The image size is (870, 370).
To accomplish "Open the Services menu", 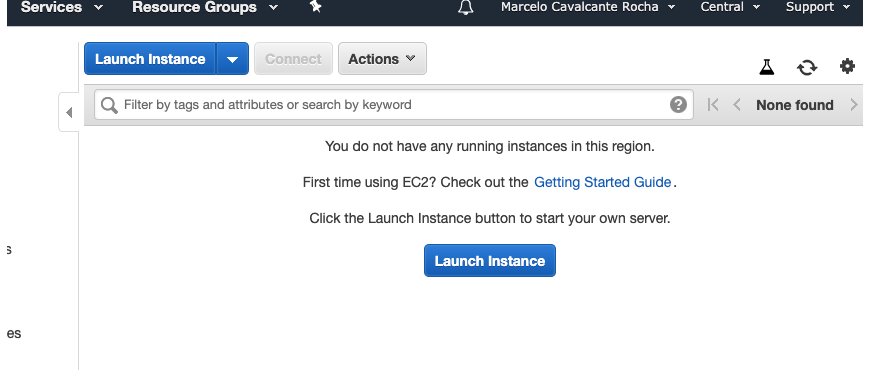I will point(62,7).
